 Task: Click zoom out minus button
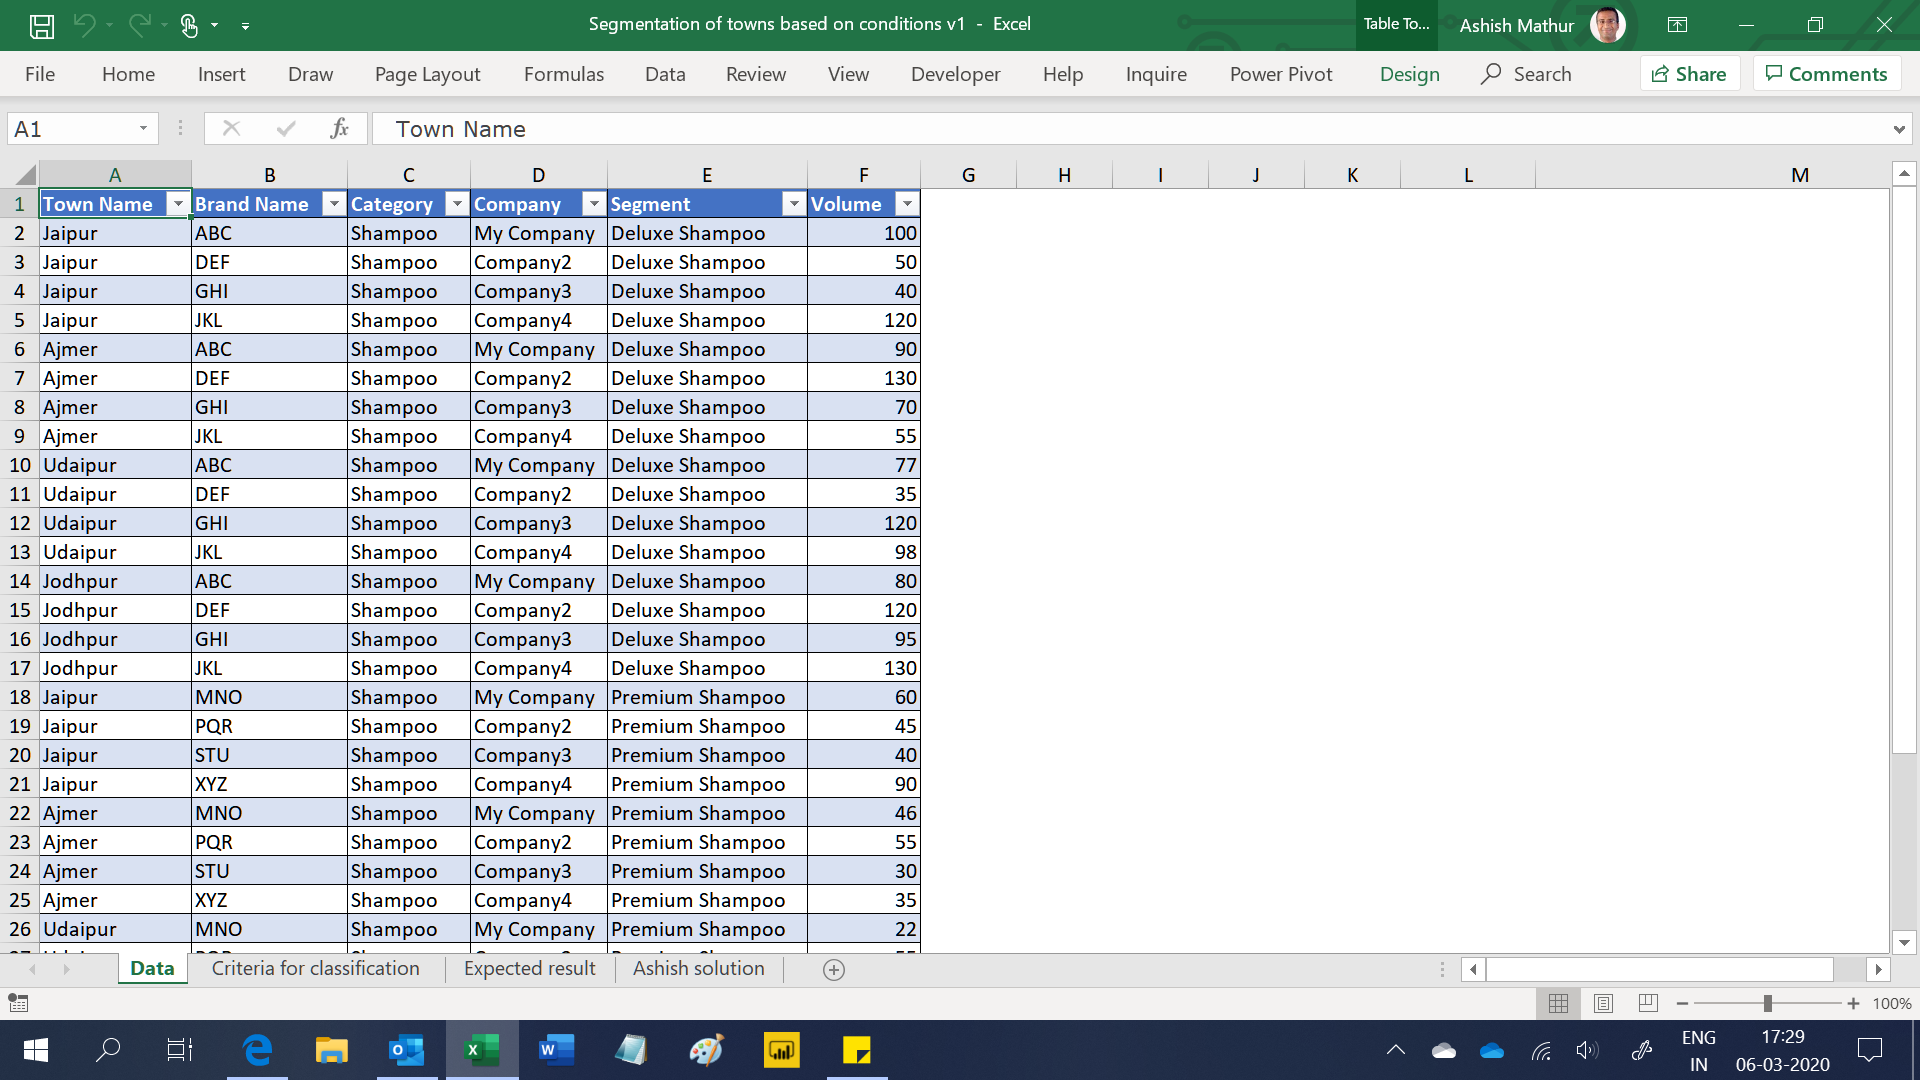[x=1682, y=1003]
